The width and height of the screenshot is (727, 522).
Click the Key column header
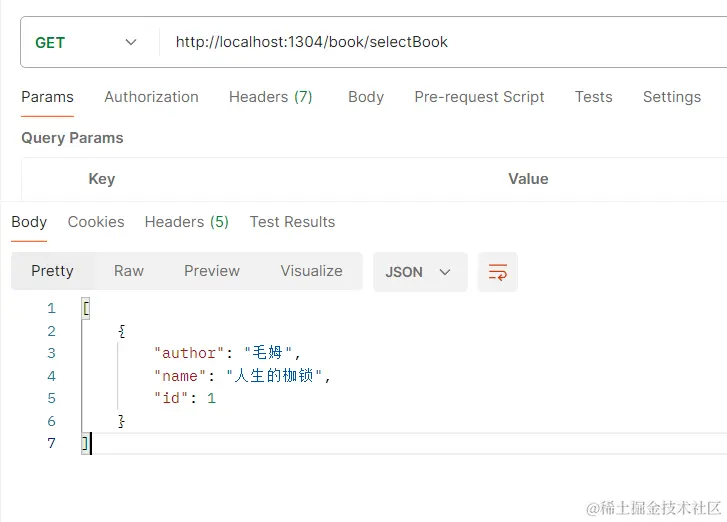102,179
